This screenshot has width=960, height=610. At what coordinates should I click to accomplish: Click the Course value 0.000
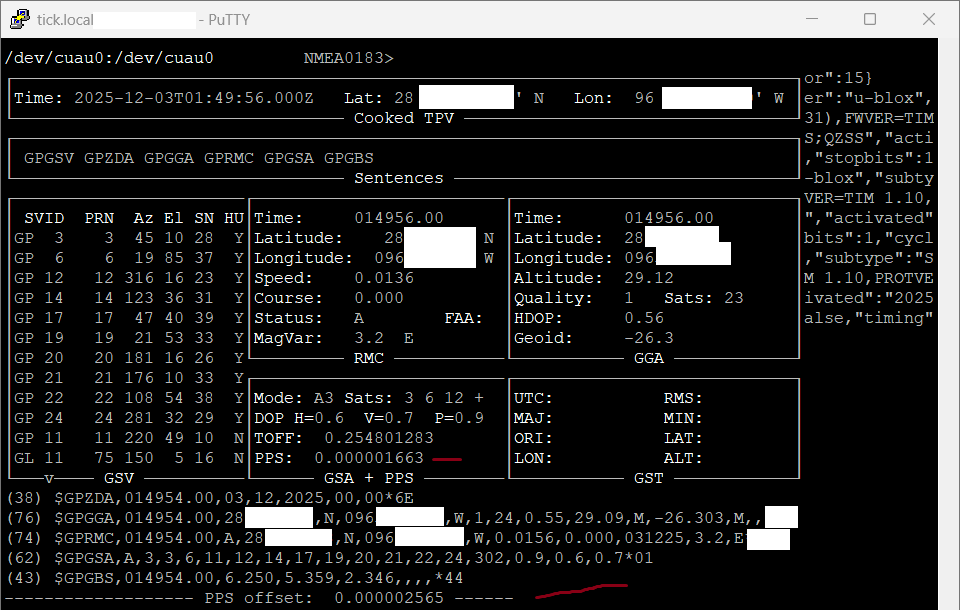(x=379, y=298)
